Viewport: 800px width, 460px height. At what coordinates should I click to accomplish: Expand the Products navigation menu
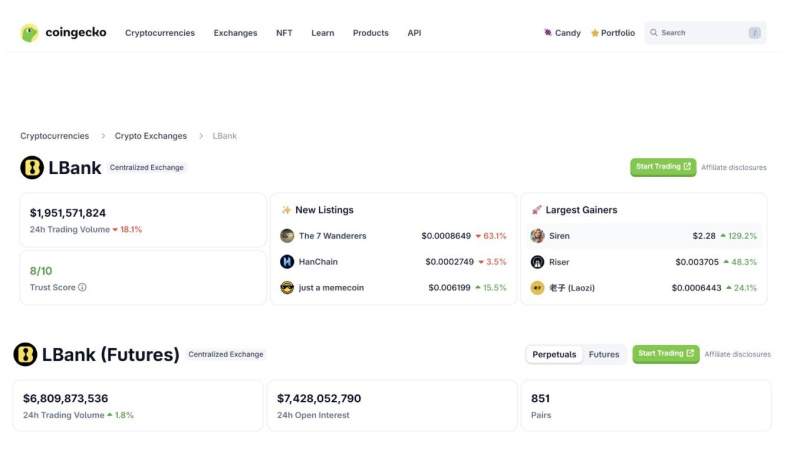(x=370, y=33)
